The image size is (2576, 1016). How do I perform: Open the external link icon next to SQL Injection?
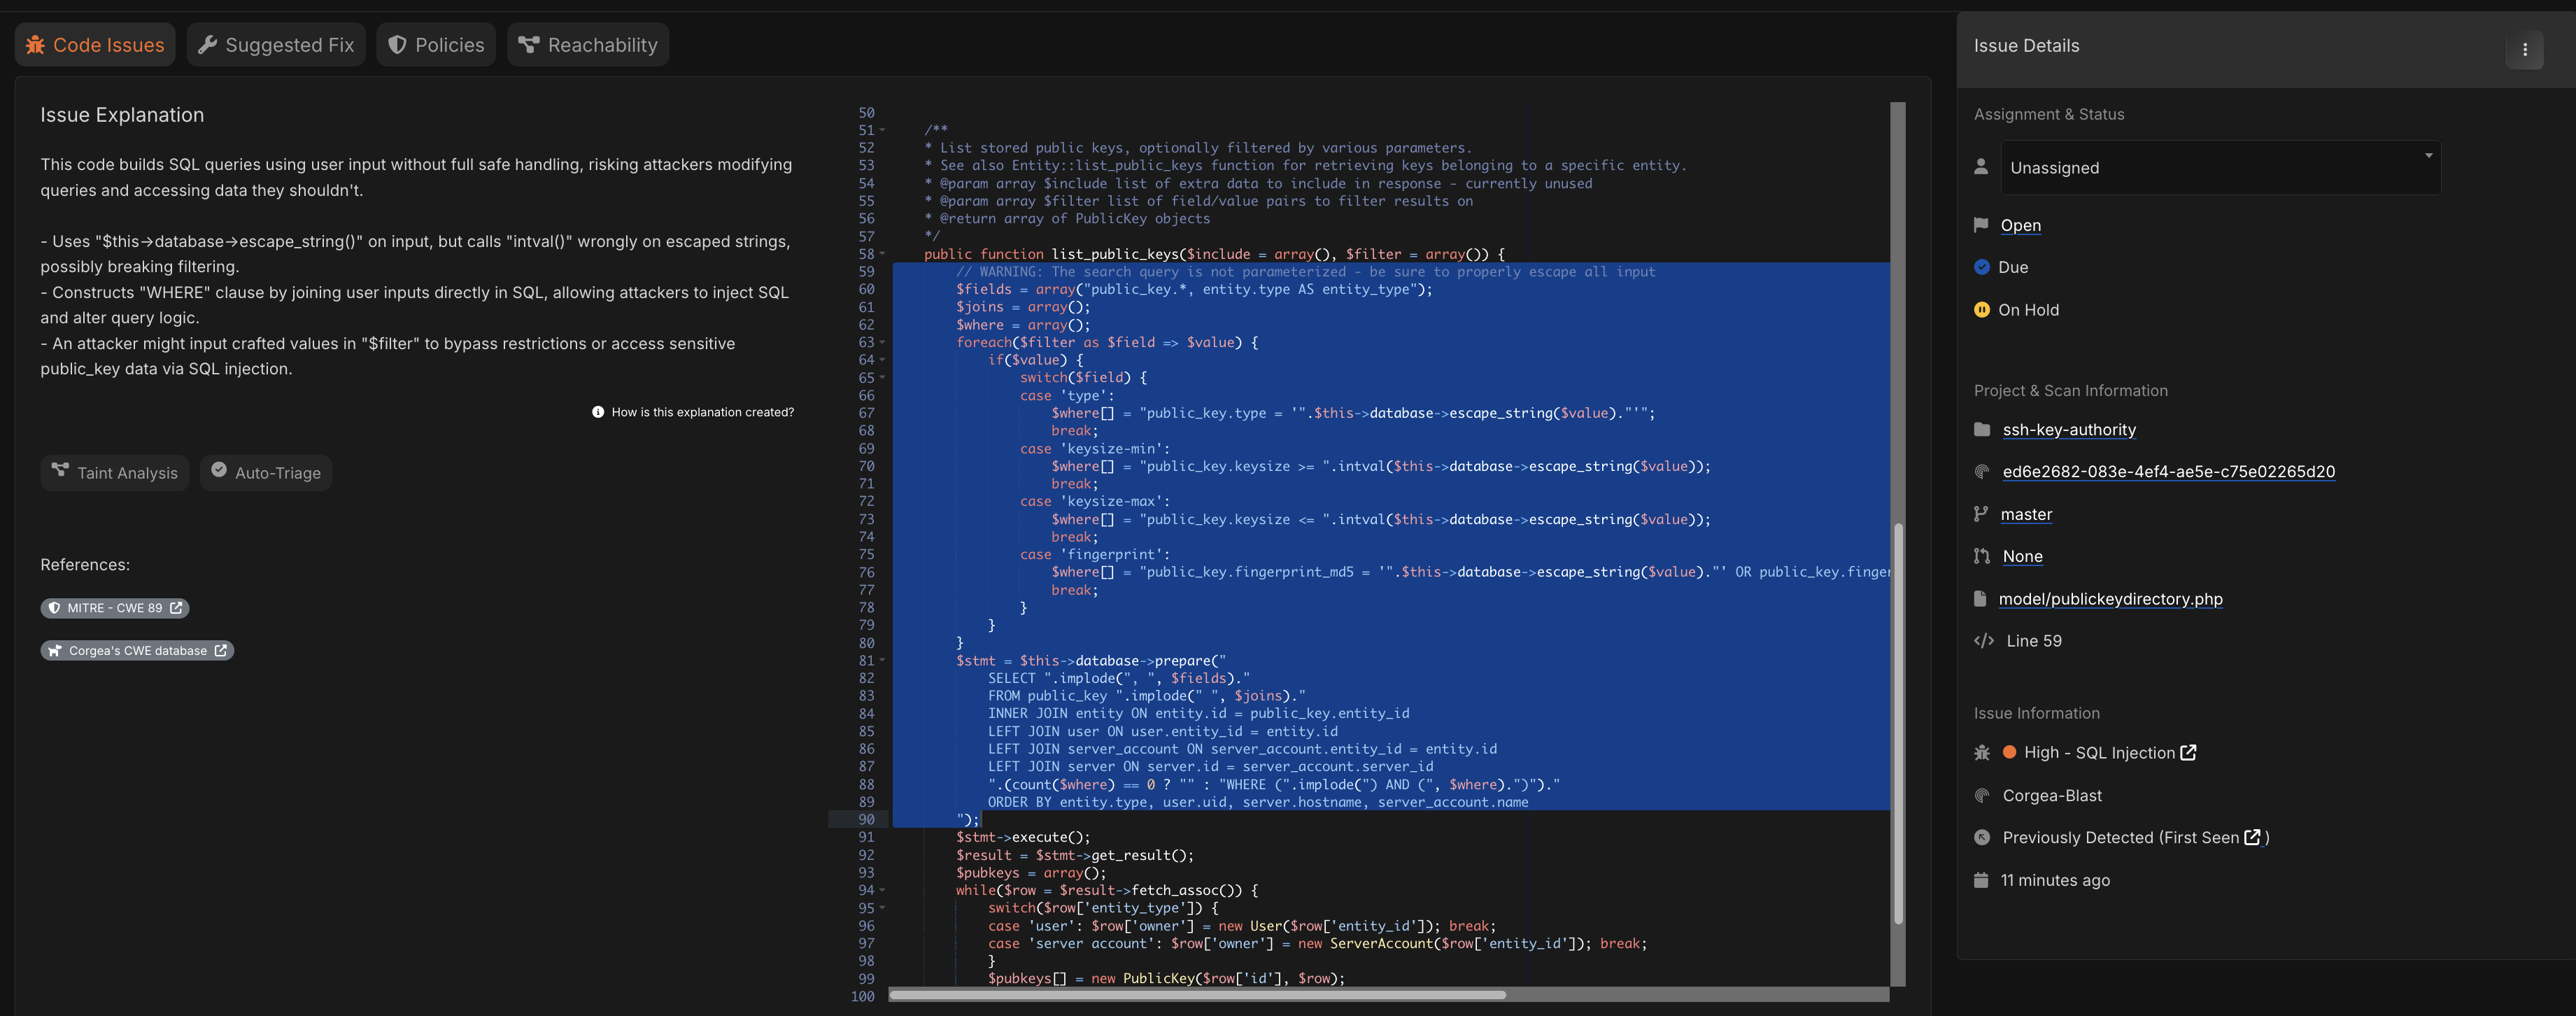click(x=2188, y=752)
